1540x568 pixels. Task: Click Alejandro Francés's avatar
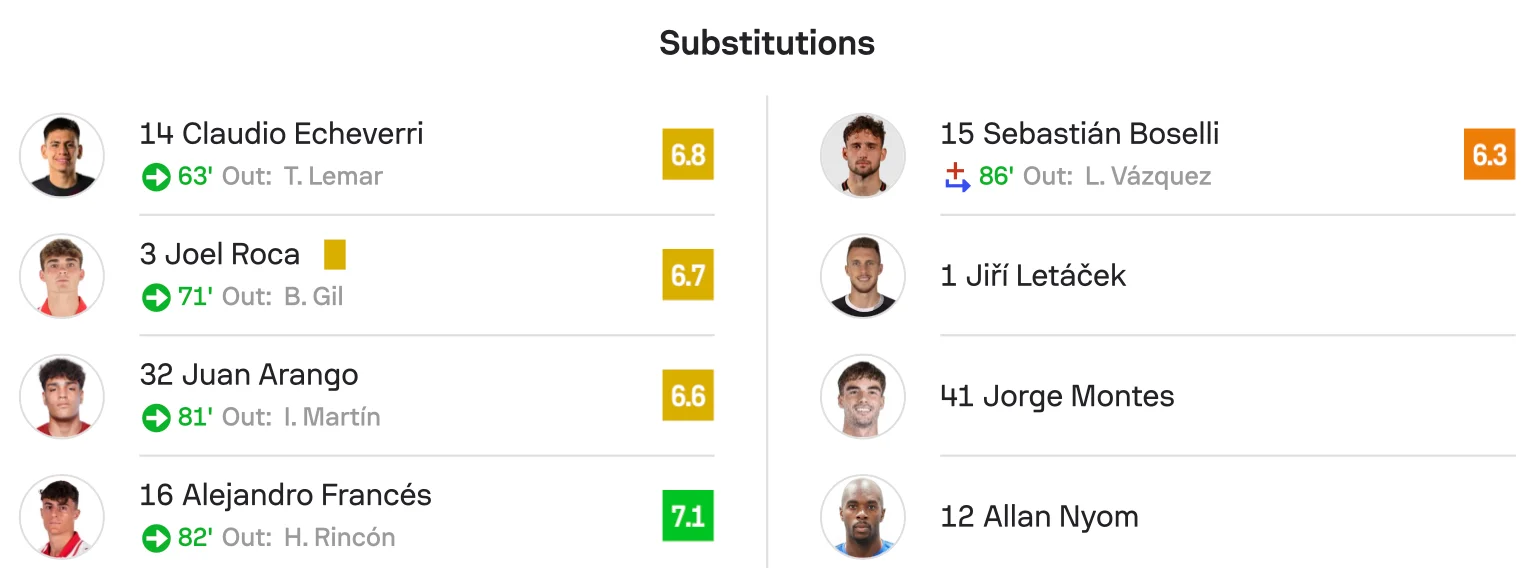(62, 516)
